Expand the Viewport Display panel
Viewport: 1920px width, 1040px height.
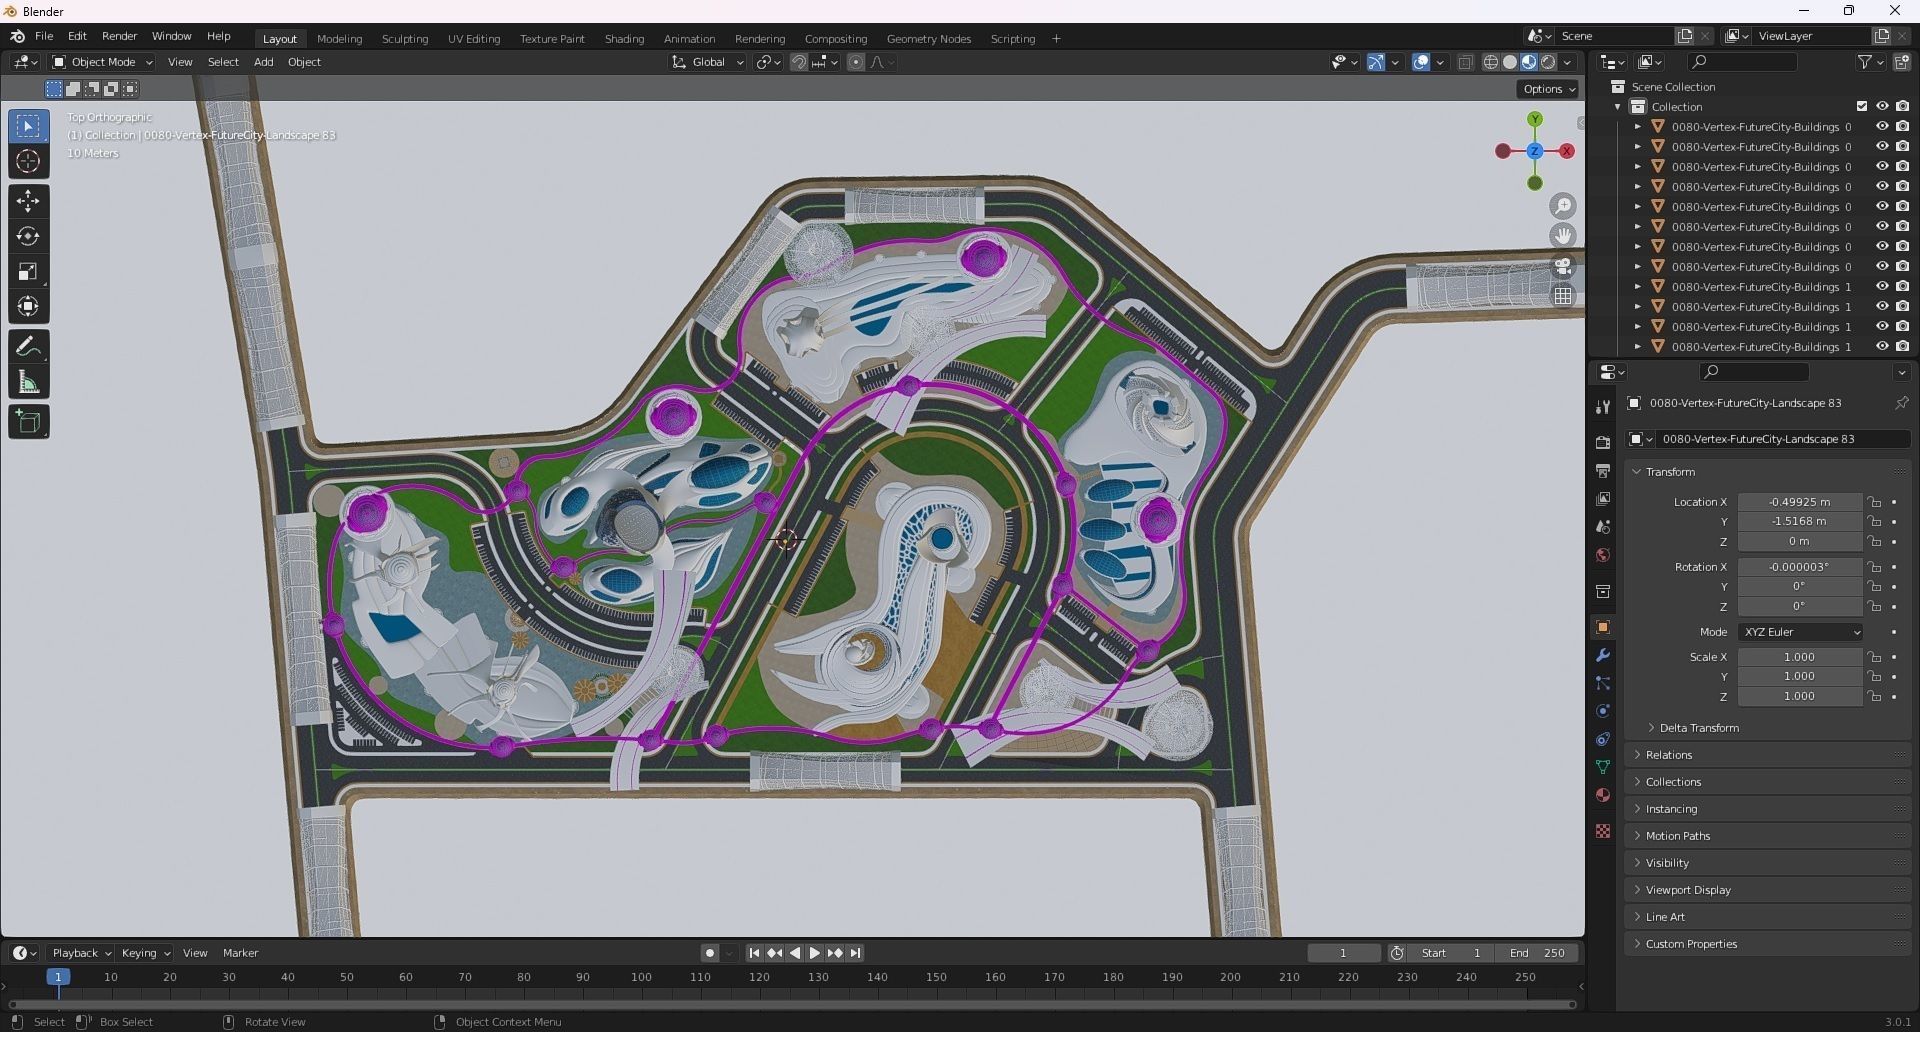tap(1688, 890)
